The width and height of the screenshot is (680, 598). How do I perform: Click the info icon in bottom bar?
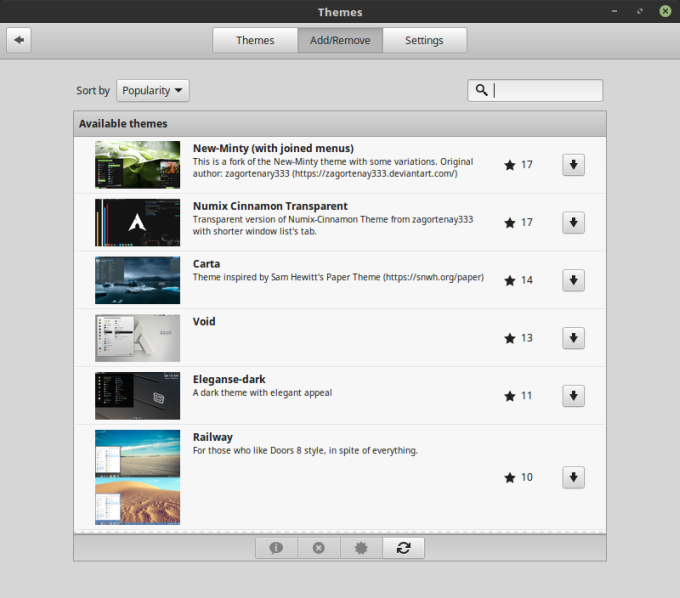click(276, 548)
